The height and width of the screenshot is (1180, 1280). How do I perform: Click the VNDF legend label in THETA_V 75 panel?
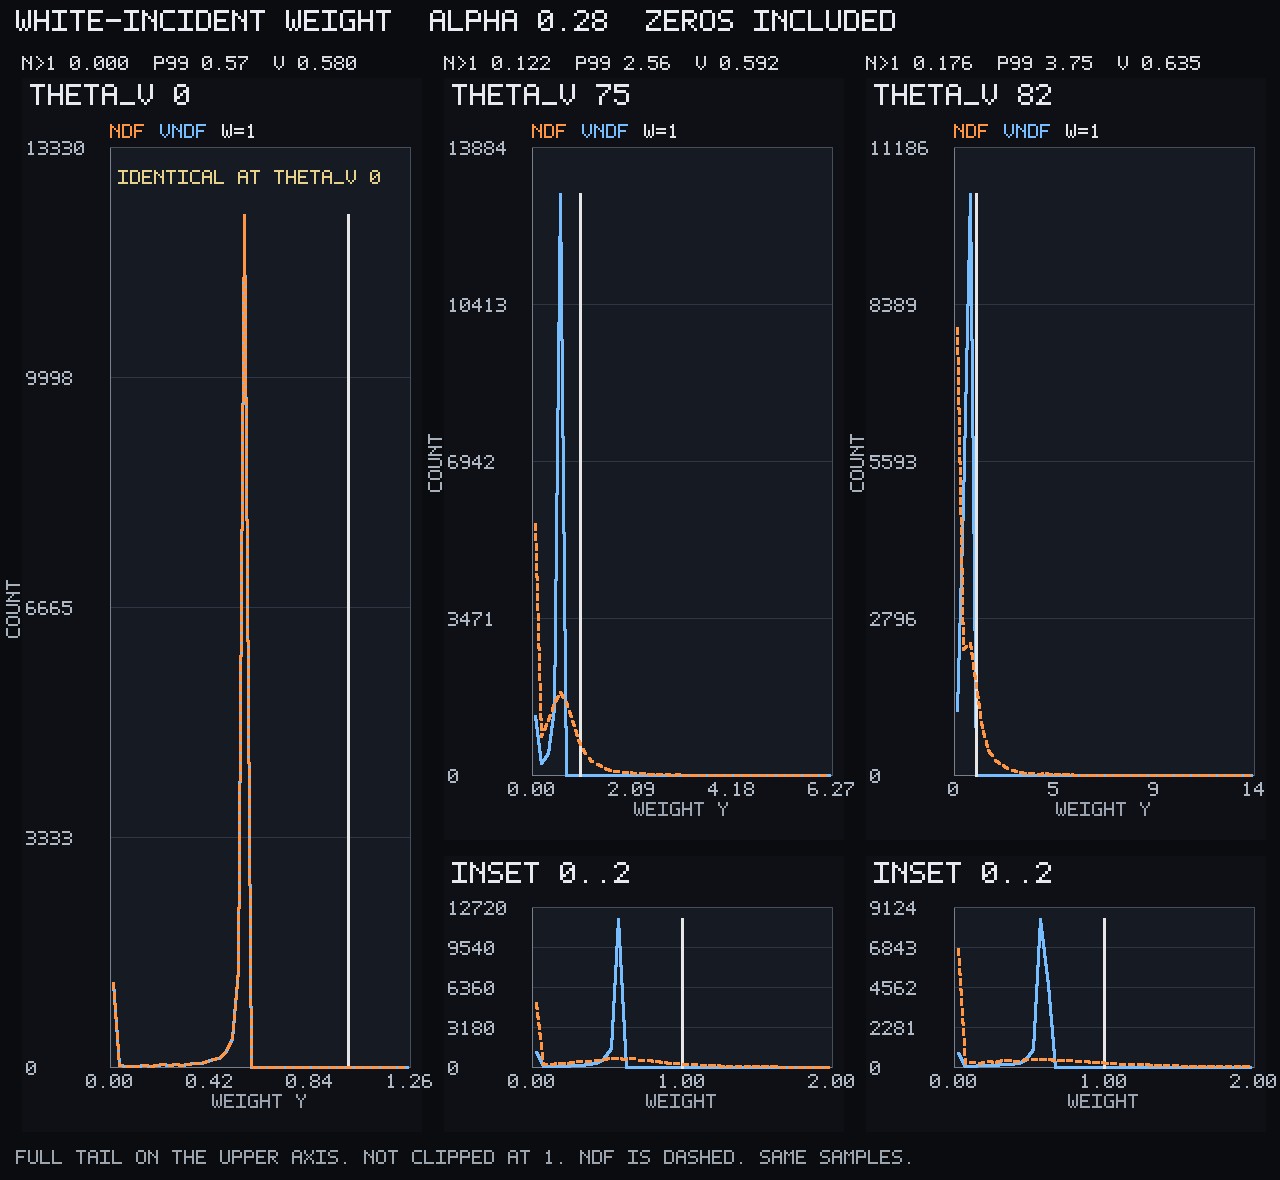(x=604, y=131)
